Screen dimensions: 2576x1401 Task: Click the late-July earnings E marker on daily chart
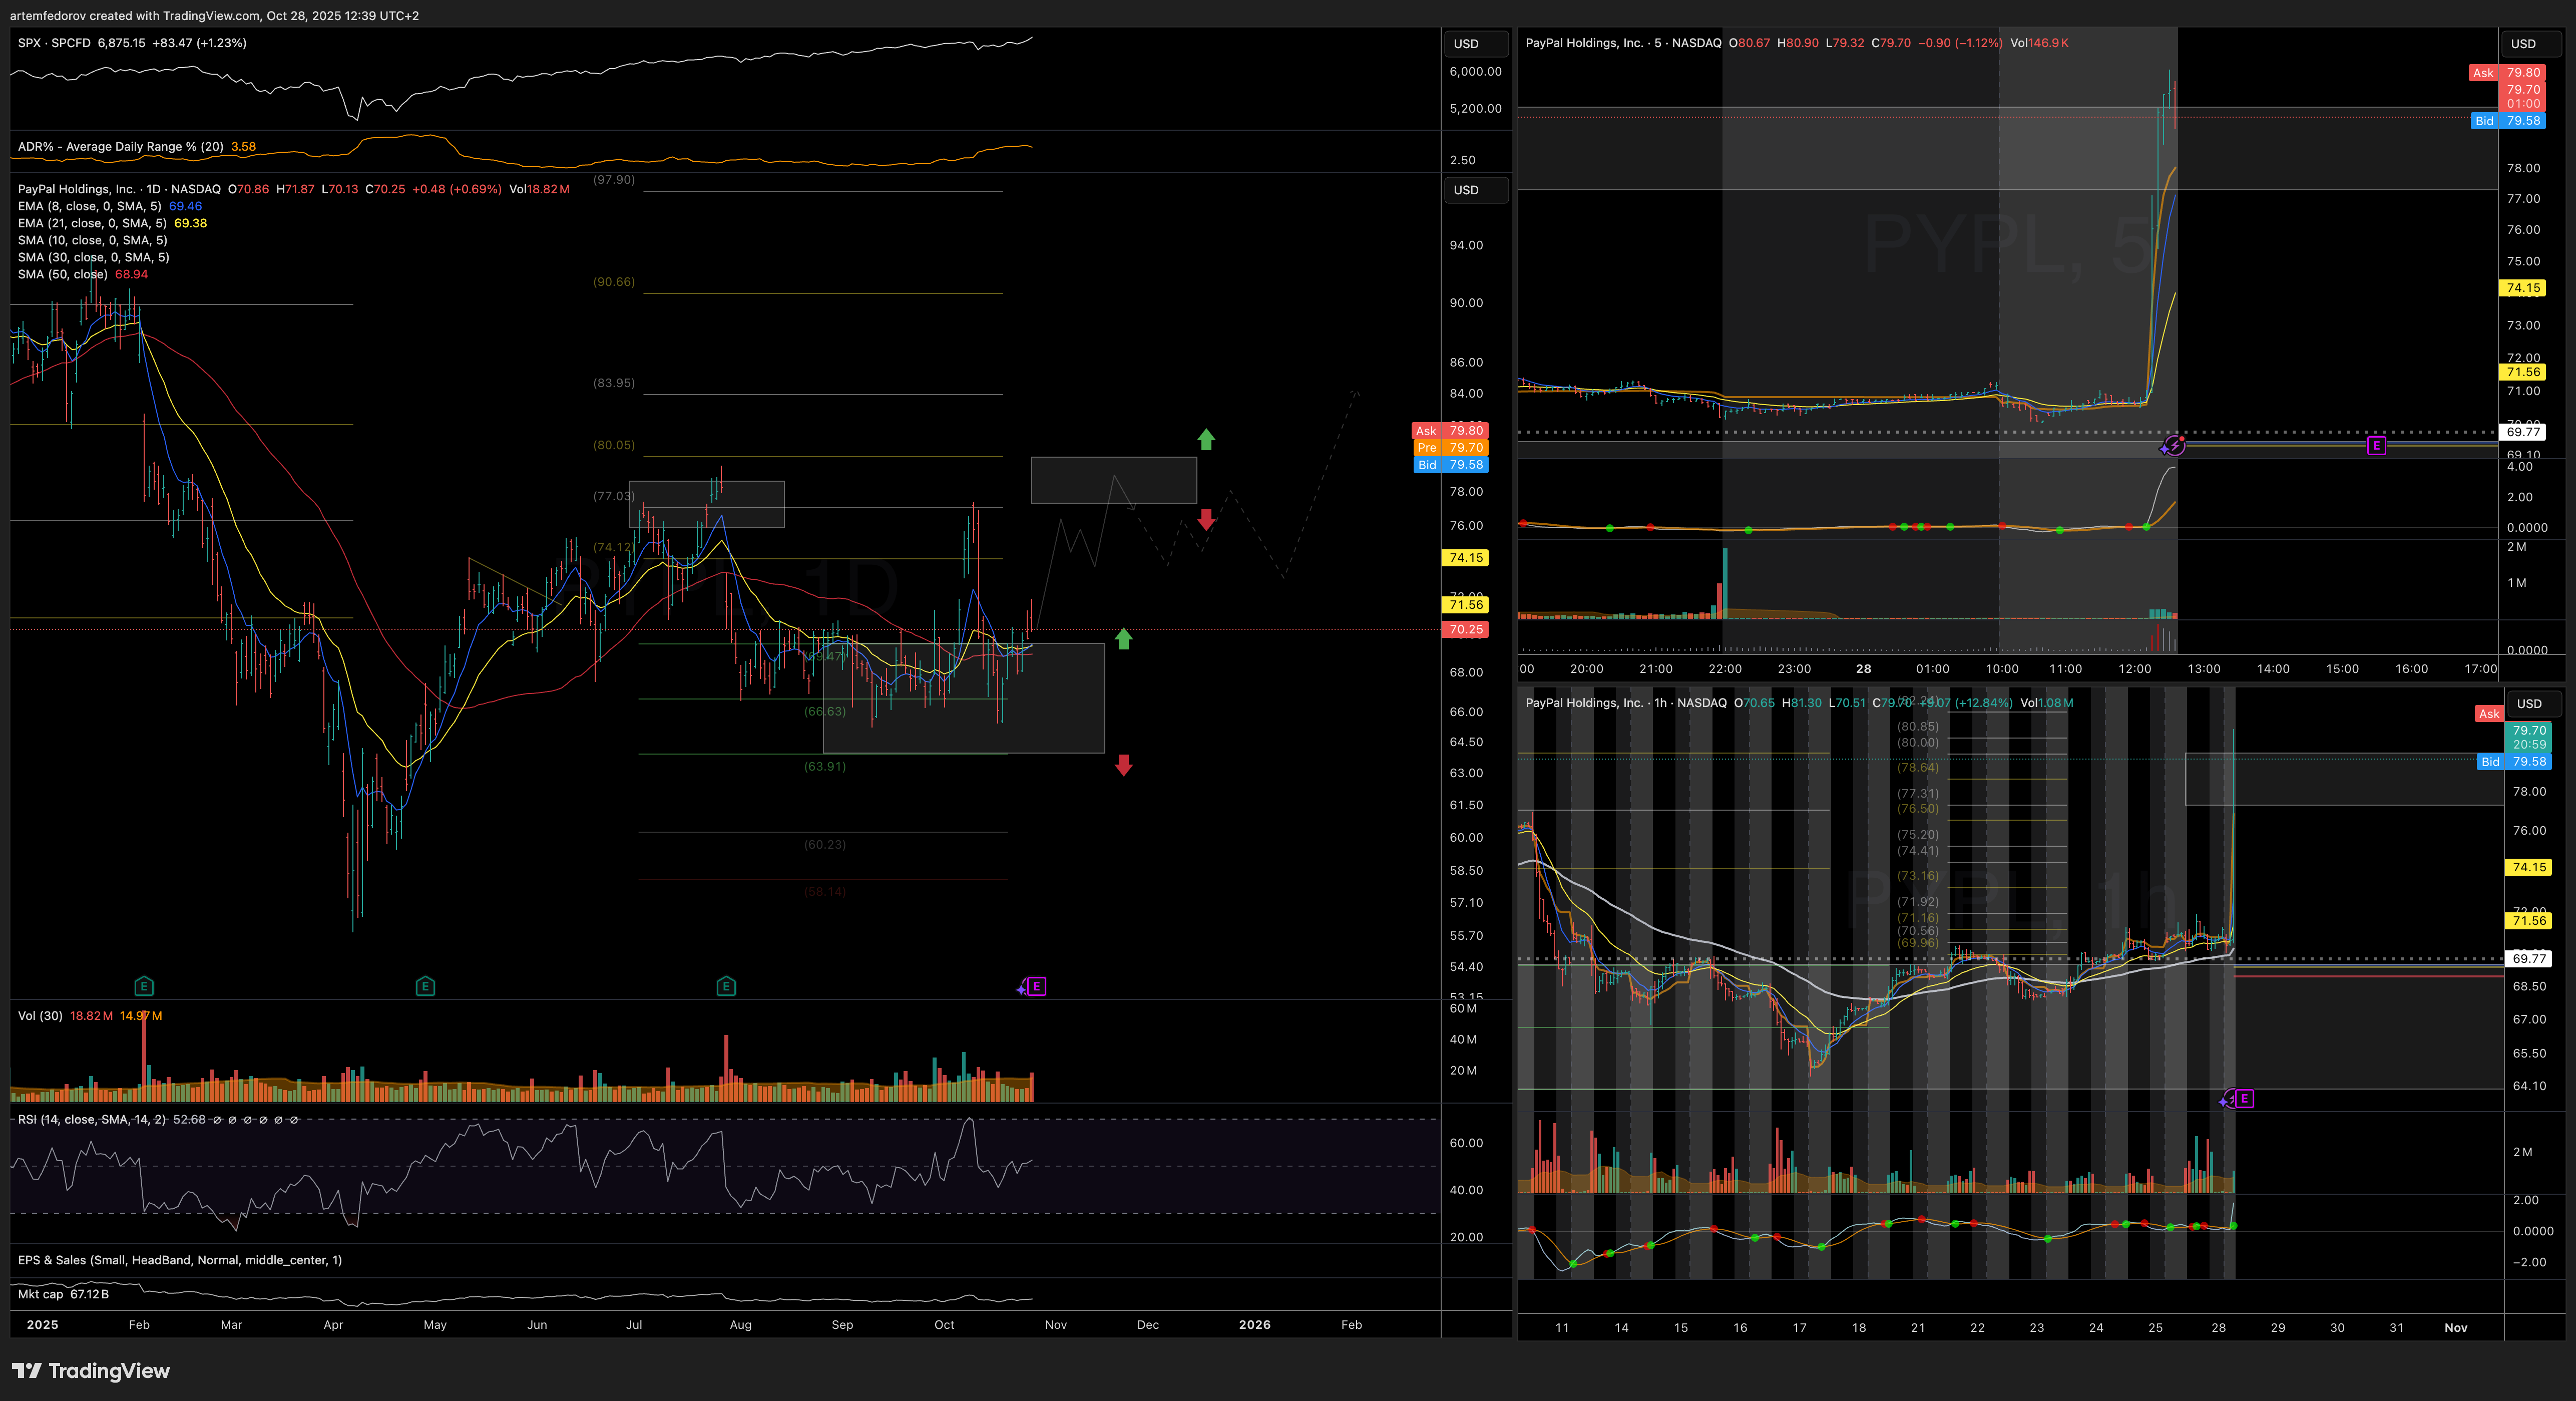coord(726,986)
